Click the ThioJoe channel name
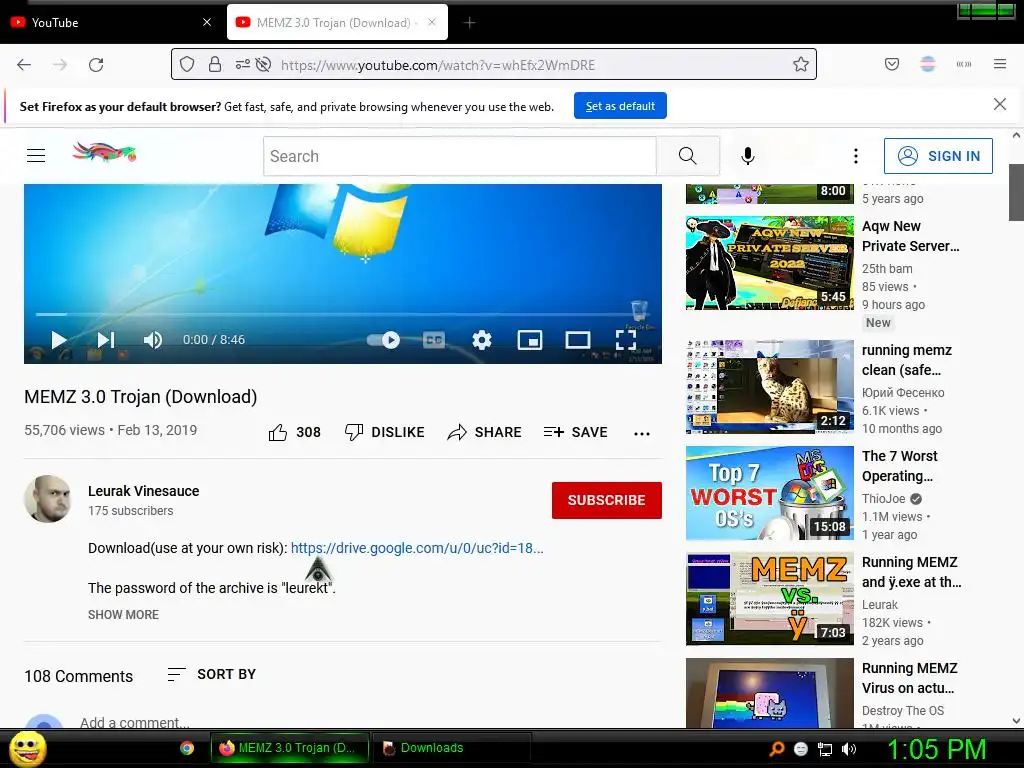1024x768 pixels. (x=884, y=498)
